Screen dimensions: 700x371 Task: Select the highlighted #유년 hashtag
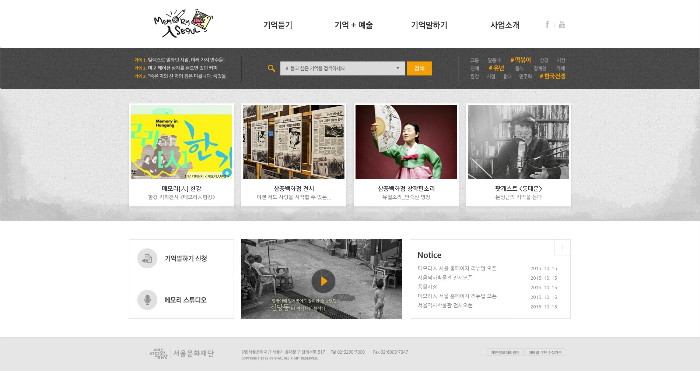tap(496, 68)
